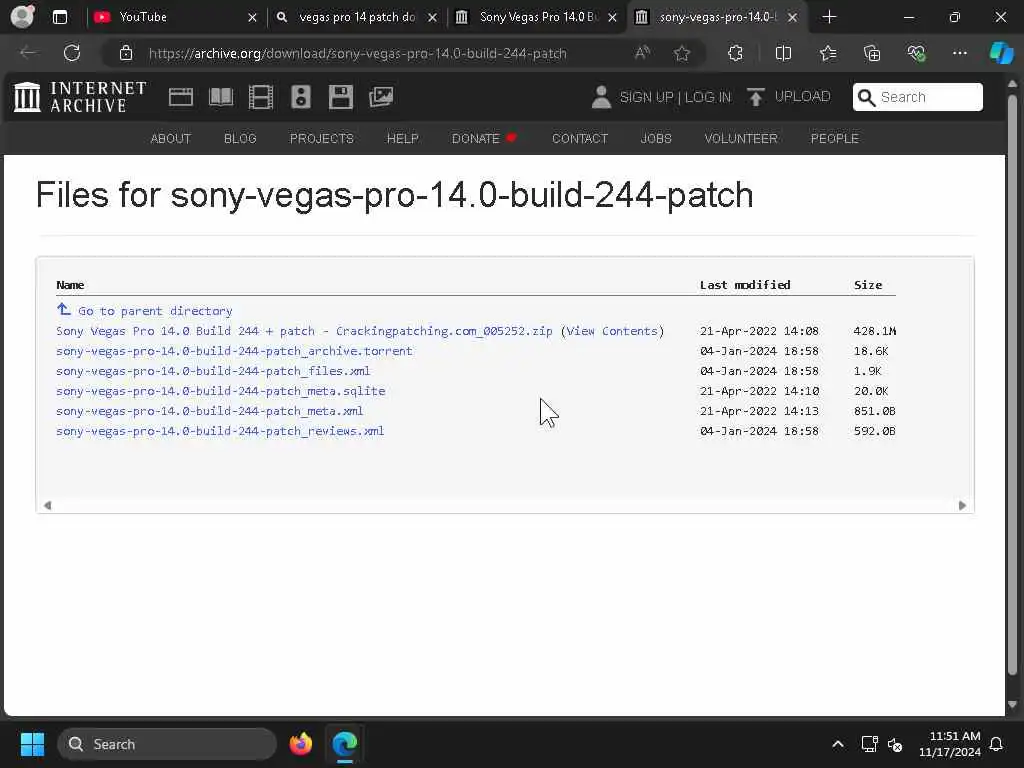1024x768 pixels.
Task: Open notifications bell in taskbar
Action: point(996,744)
